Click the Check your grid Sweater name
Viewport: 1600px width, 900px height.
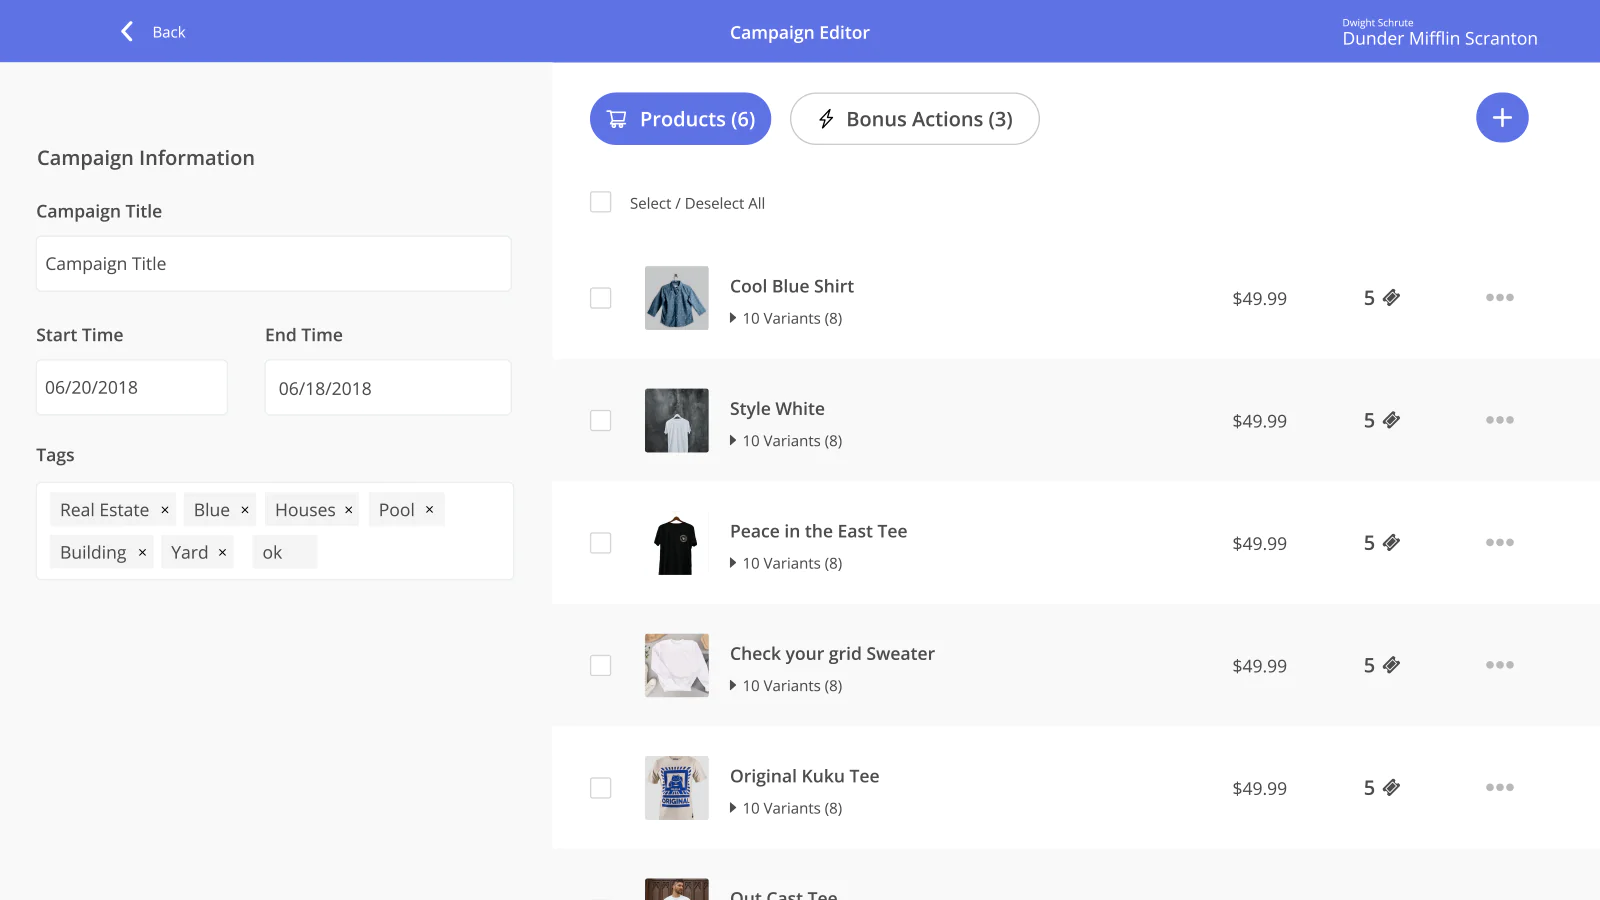click(x=832, y=654)
